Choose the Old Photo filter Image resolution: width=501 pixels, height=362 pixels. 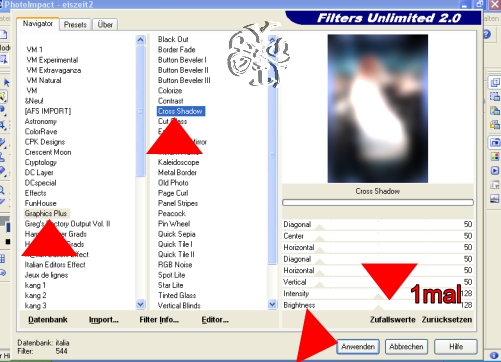pyautogui.click(x=173, y=183)
